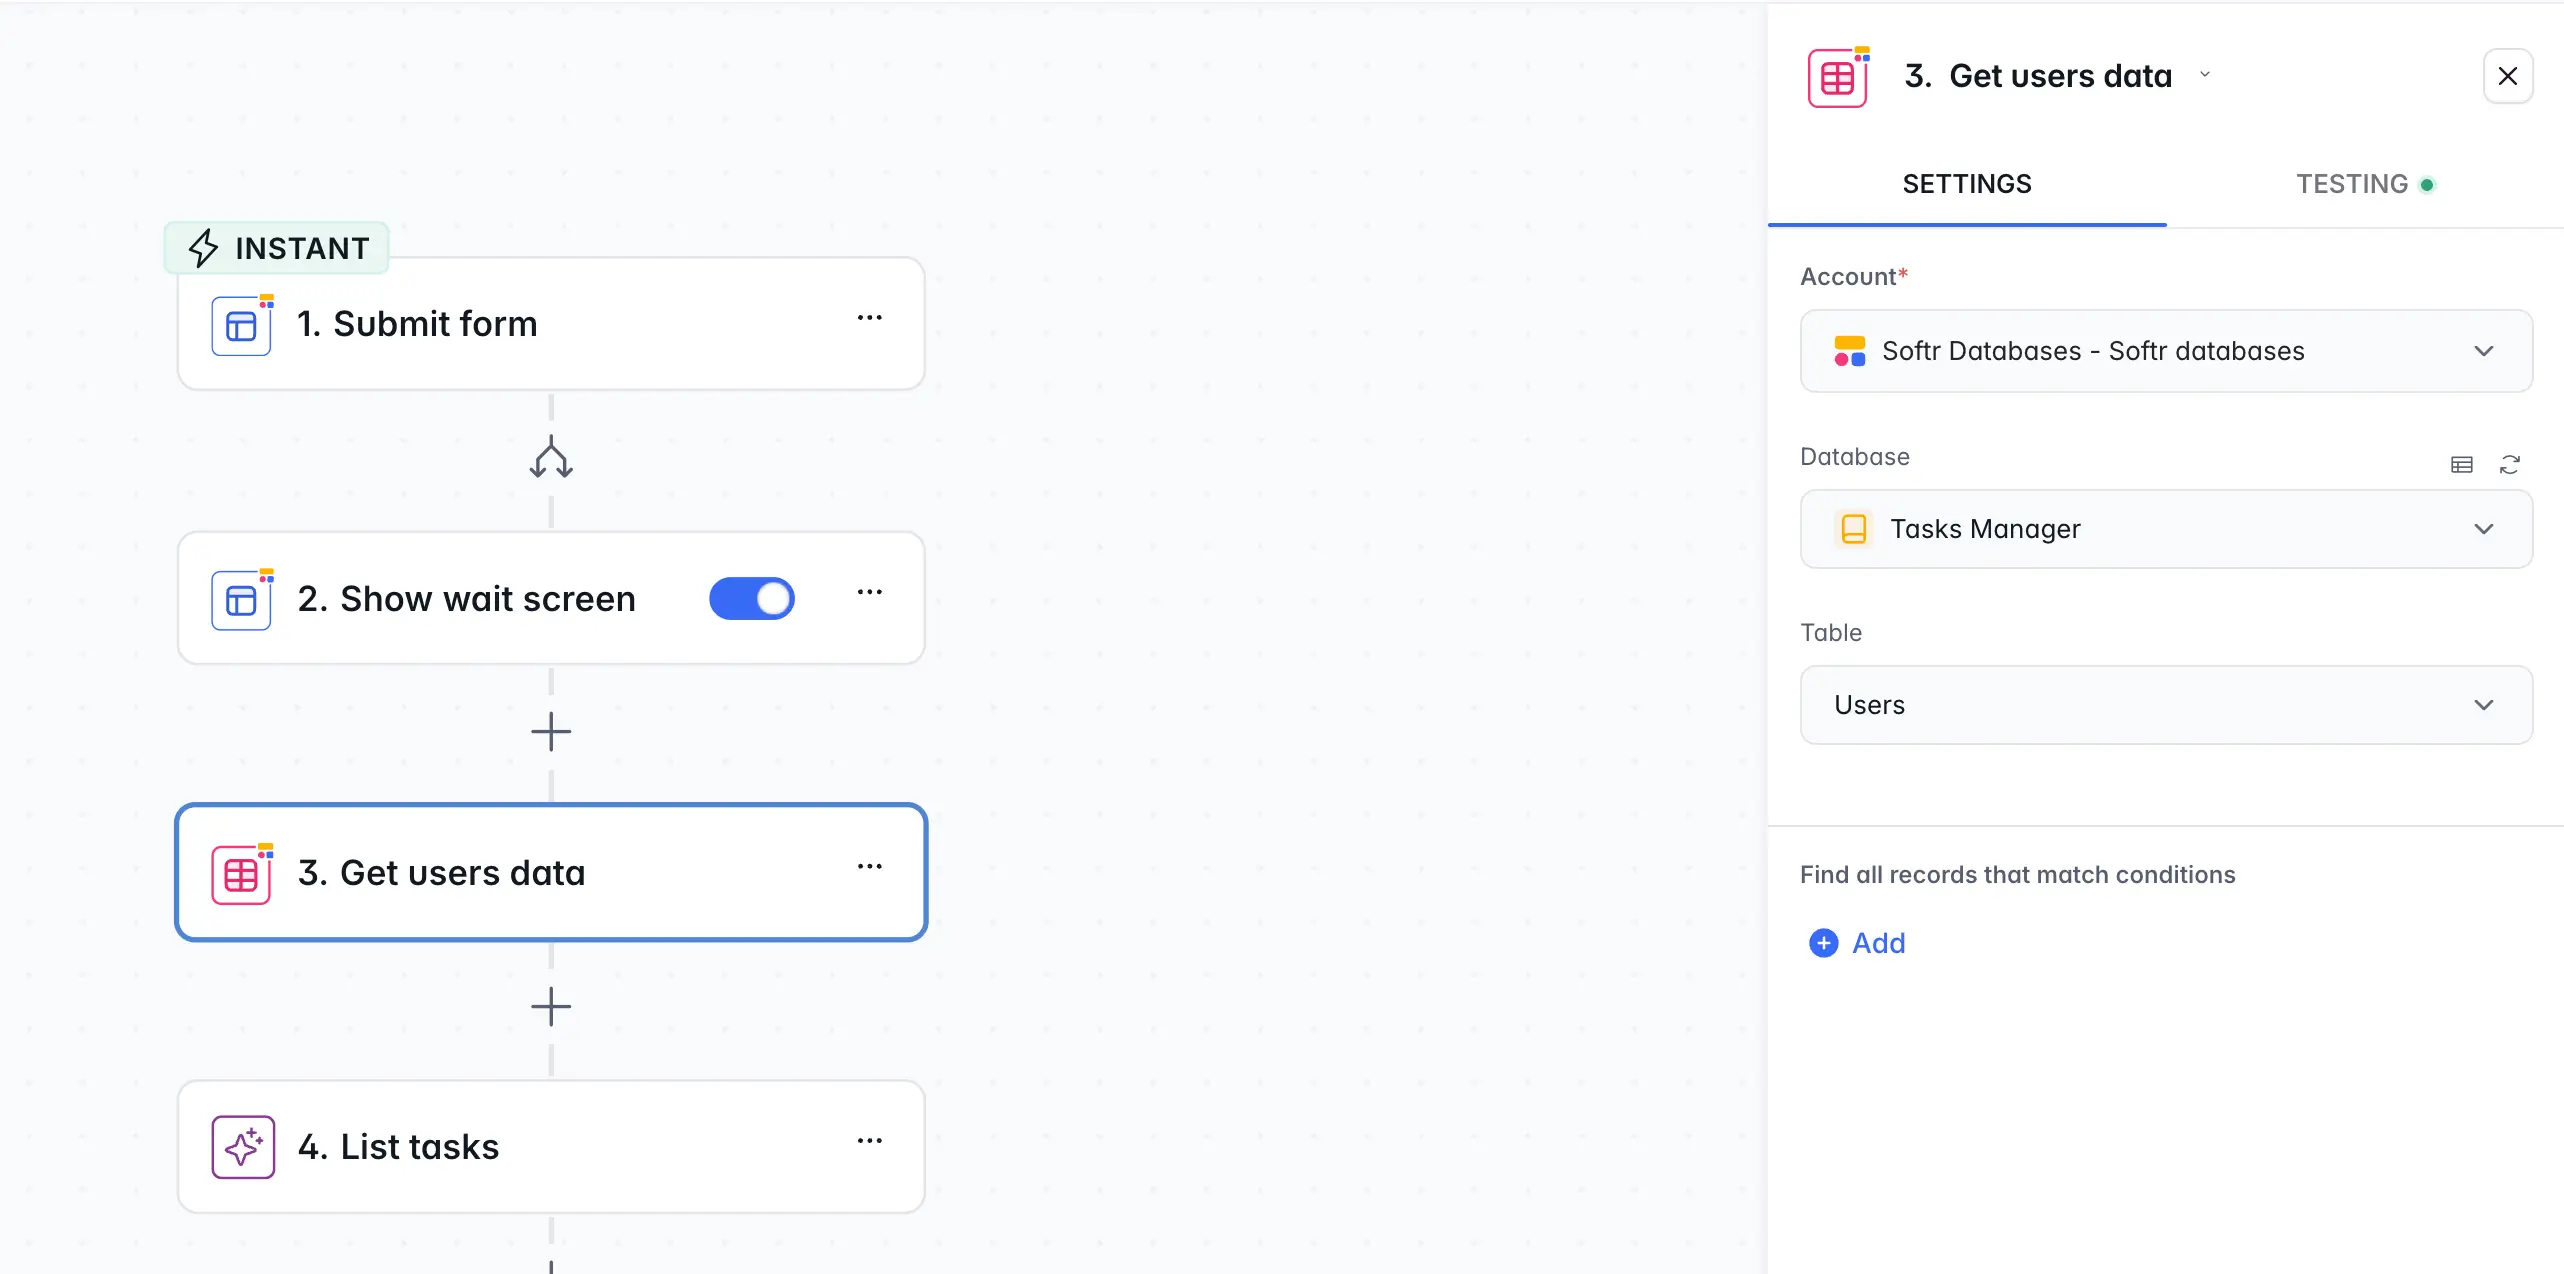2564x1274 pixels.
Task: Open options menu for Submit form step
Action: pyautogui.click(x=870, y=318)
